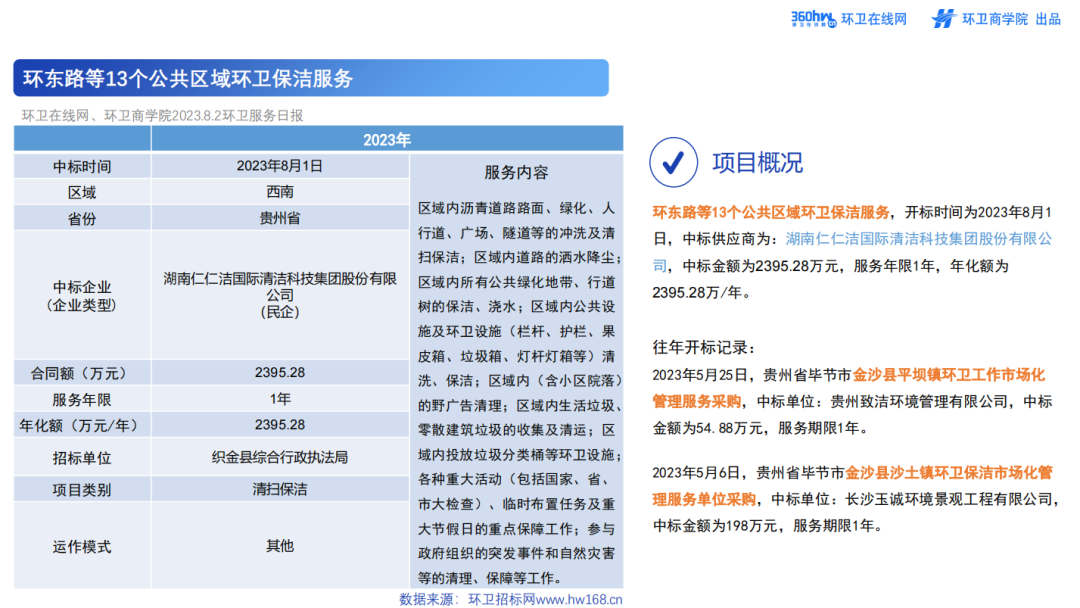Click the 合同额（万元） label

click(82, 373)
